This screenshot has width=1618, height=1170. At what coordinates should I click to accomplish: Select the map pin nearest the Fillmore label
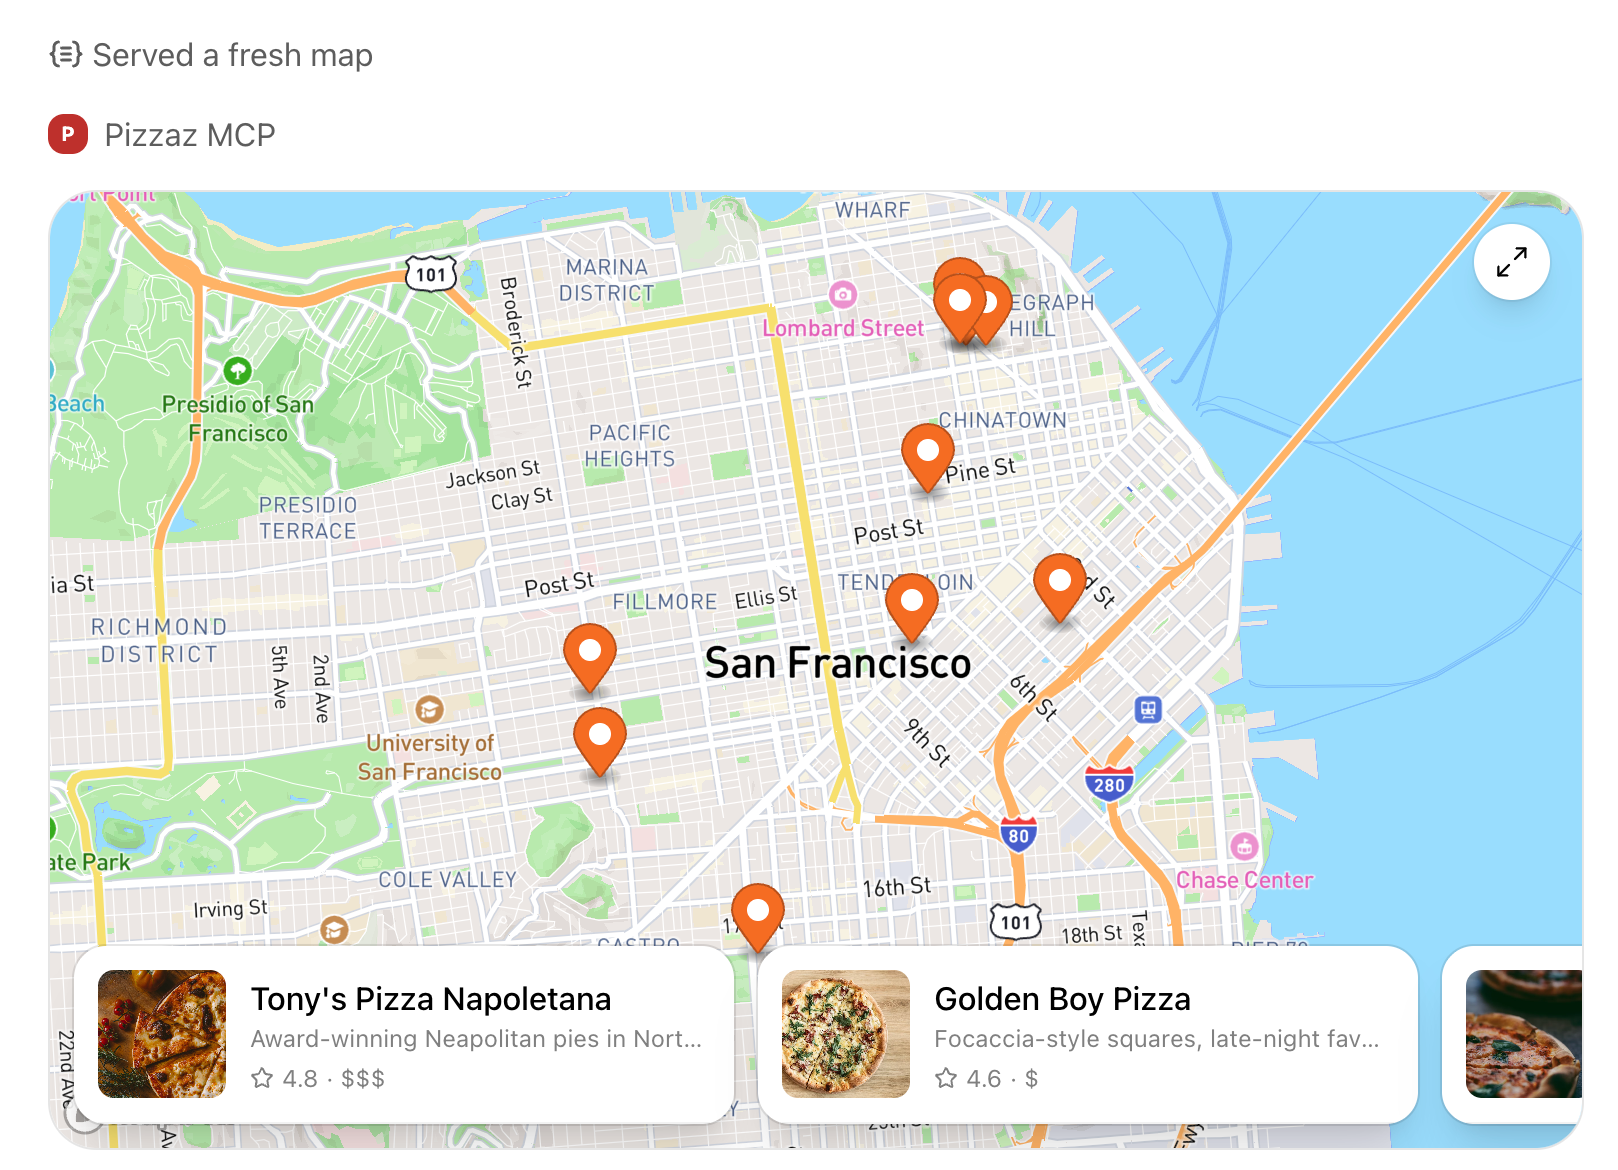590,653
